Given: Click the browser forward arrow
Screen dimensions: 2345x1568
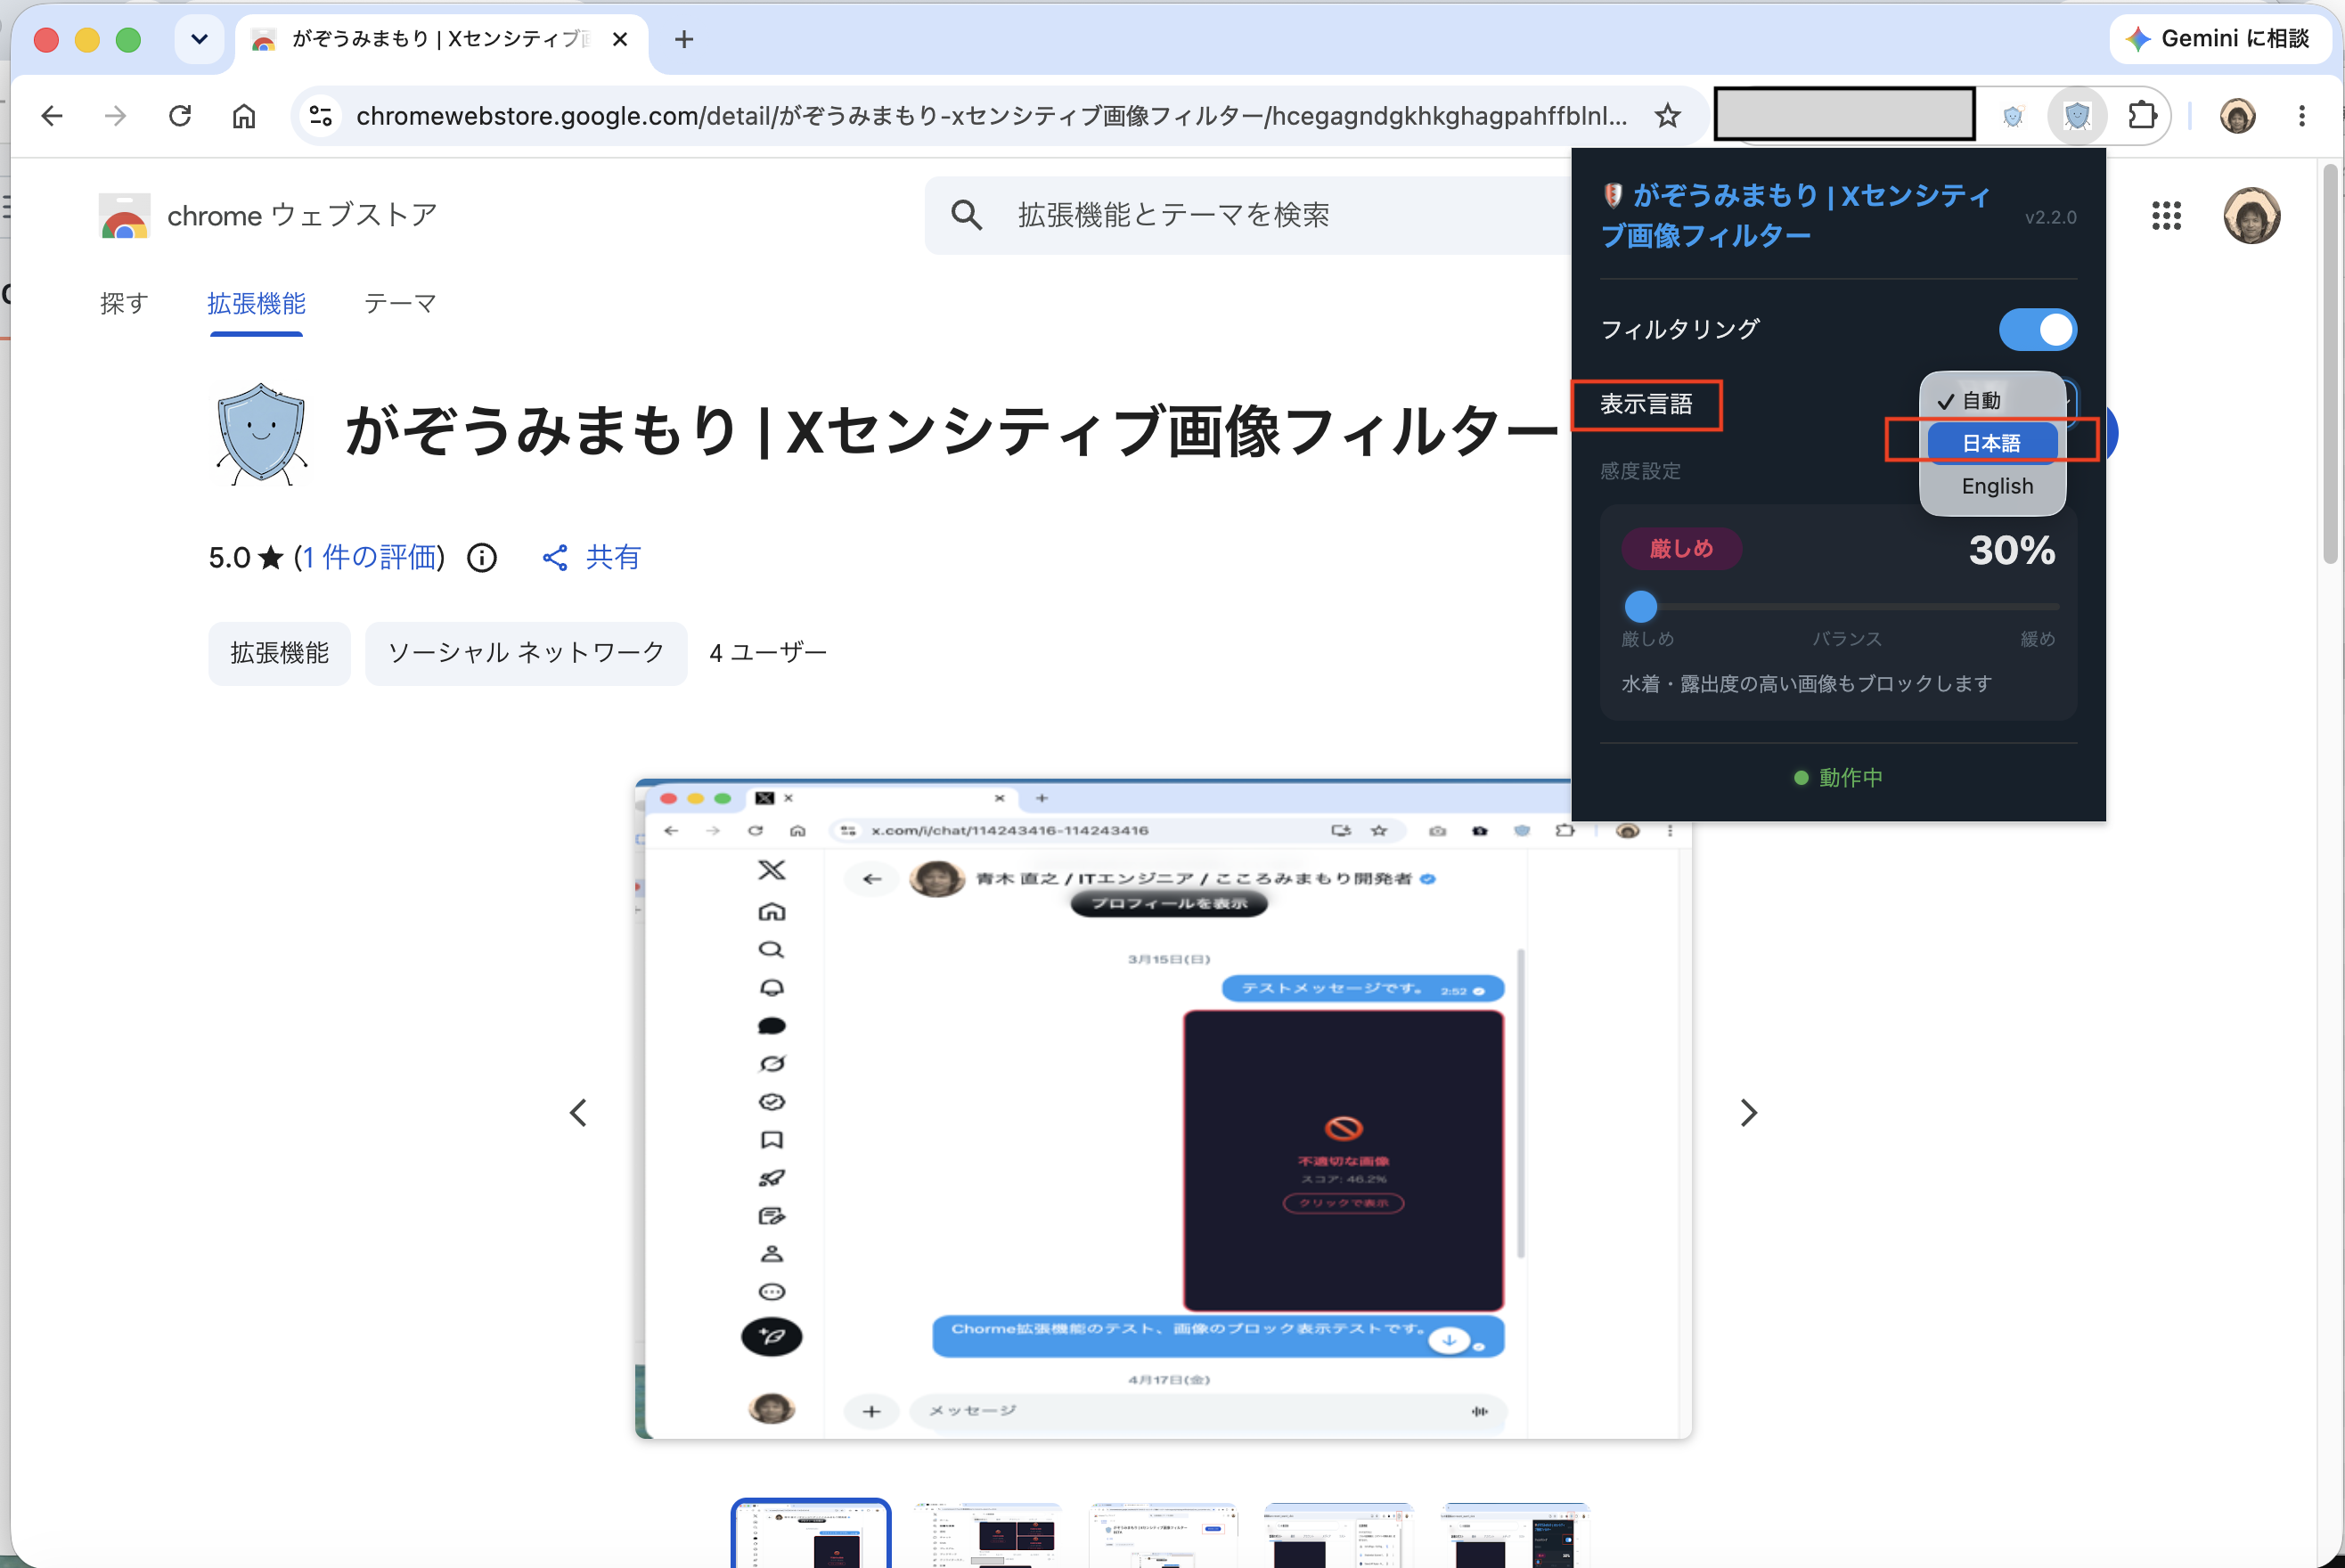Looking at the screenshot, I should (x=116, y=116).
